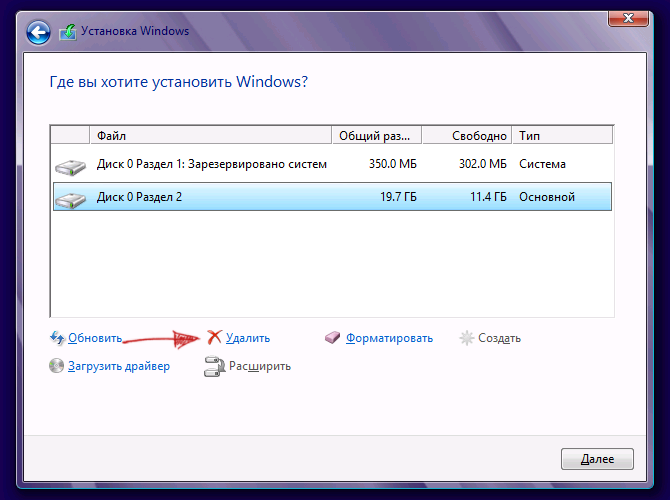Close the Установка Windows window
Viewport: 670px width, 500px height.
point(628,18)
